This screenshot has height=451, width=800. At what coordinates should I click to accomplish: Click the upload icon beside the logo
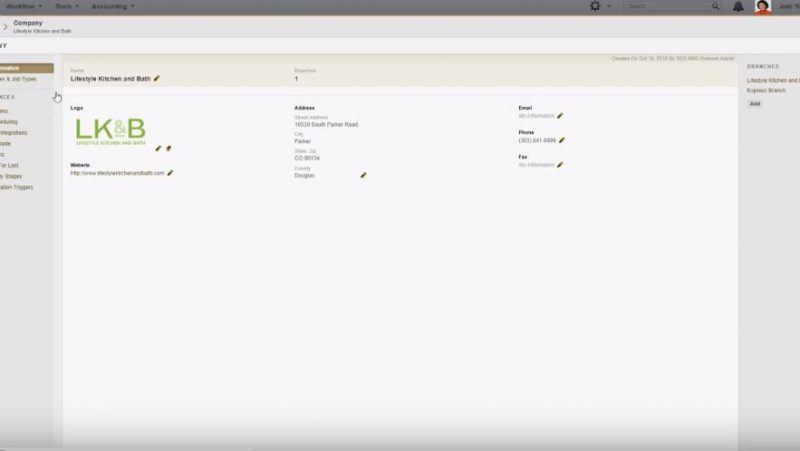pyautogui.click(x=168, y=148)
